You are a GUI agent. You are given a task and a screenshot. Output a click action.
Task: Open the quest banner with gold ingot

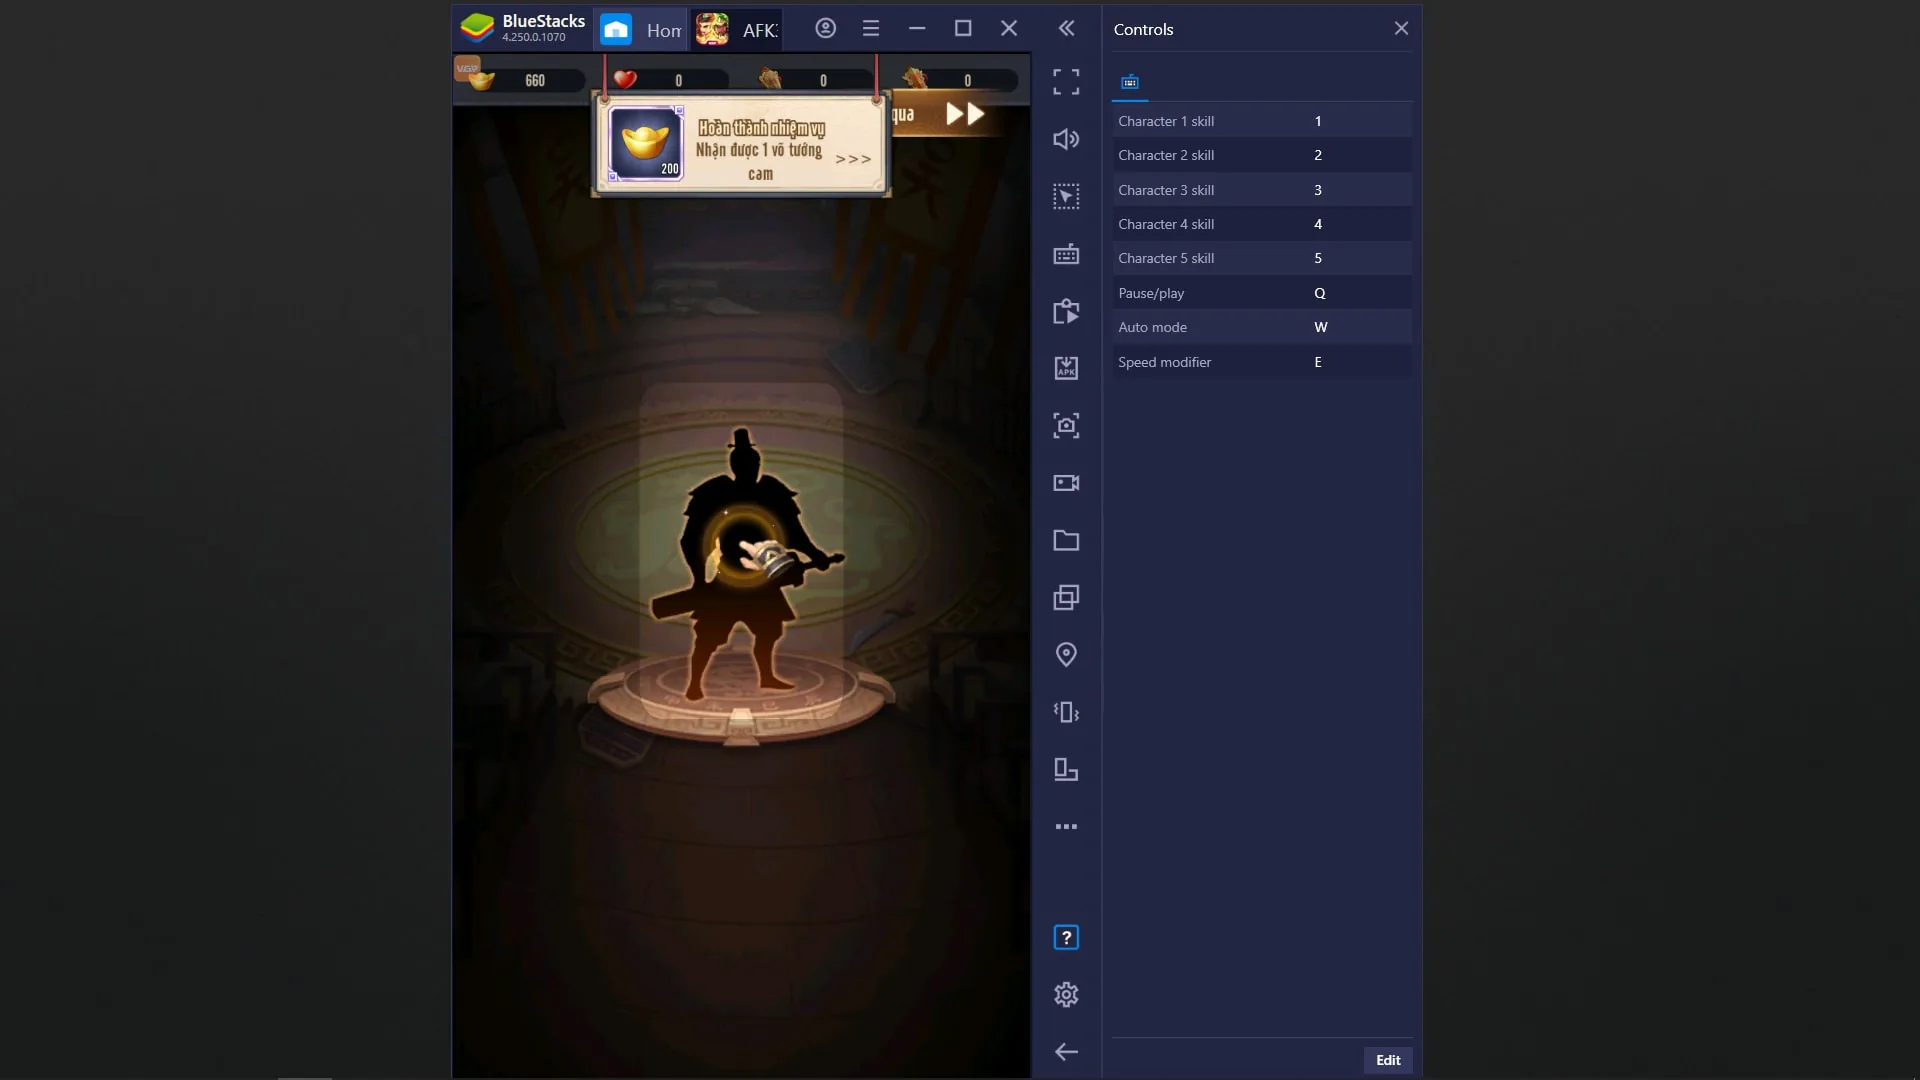[741, 146]
